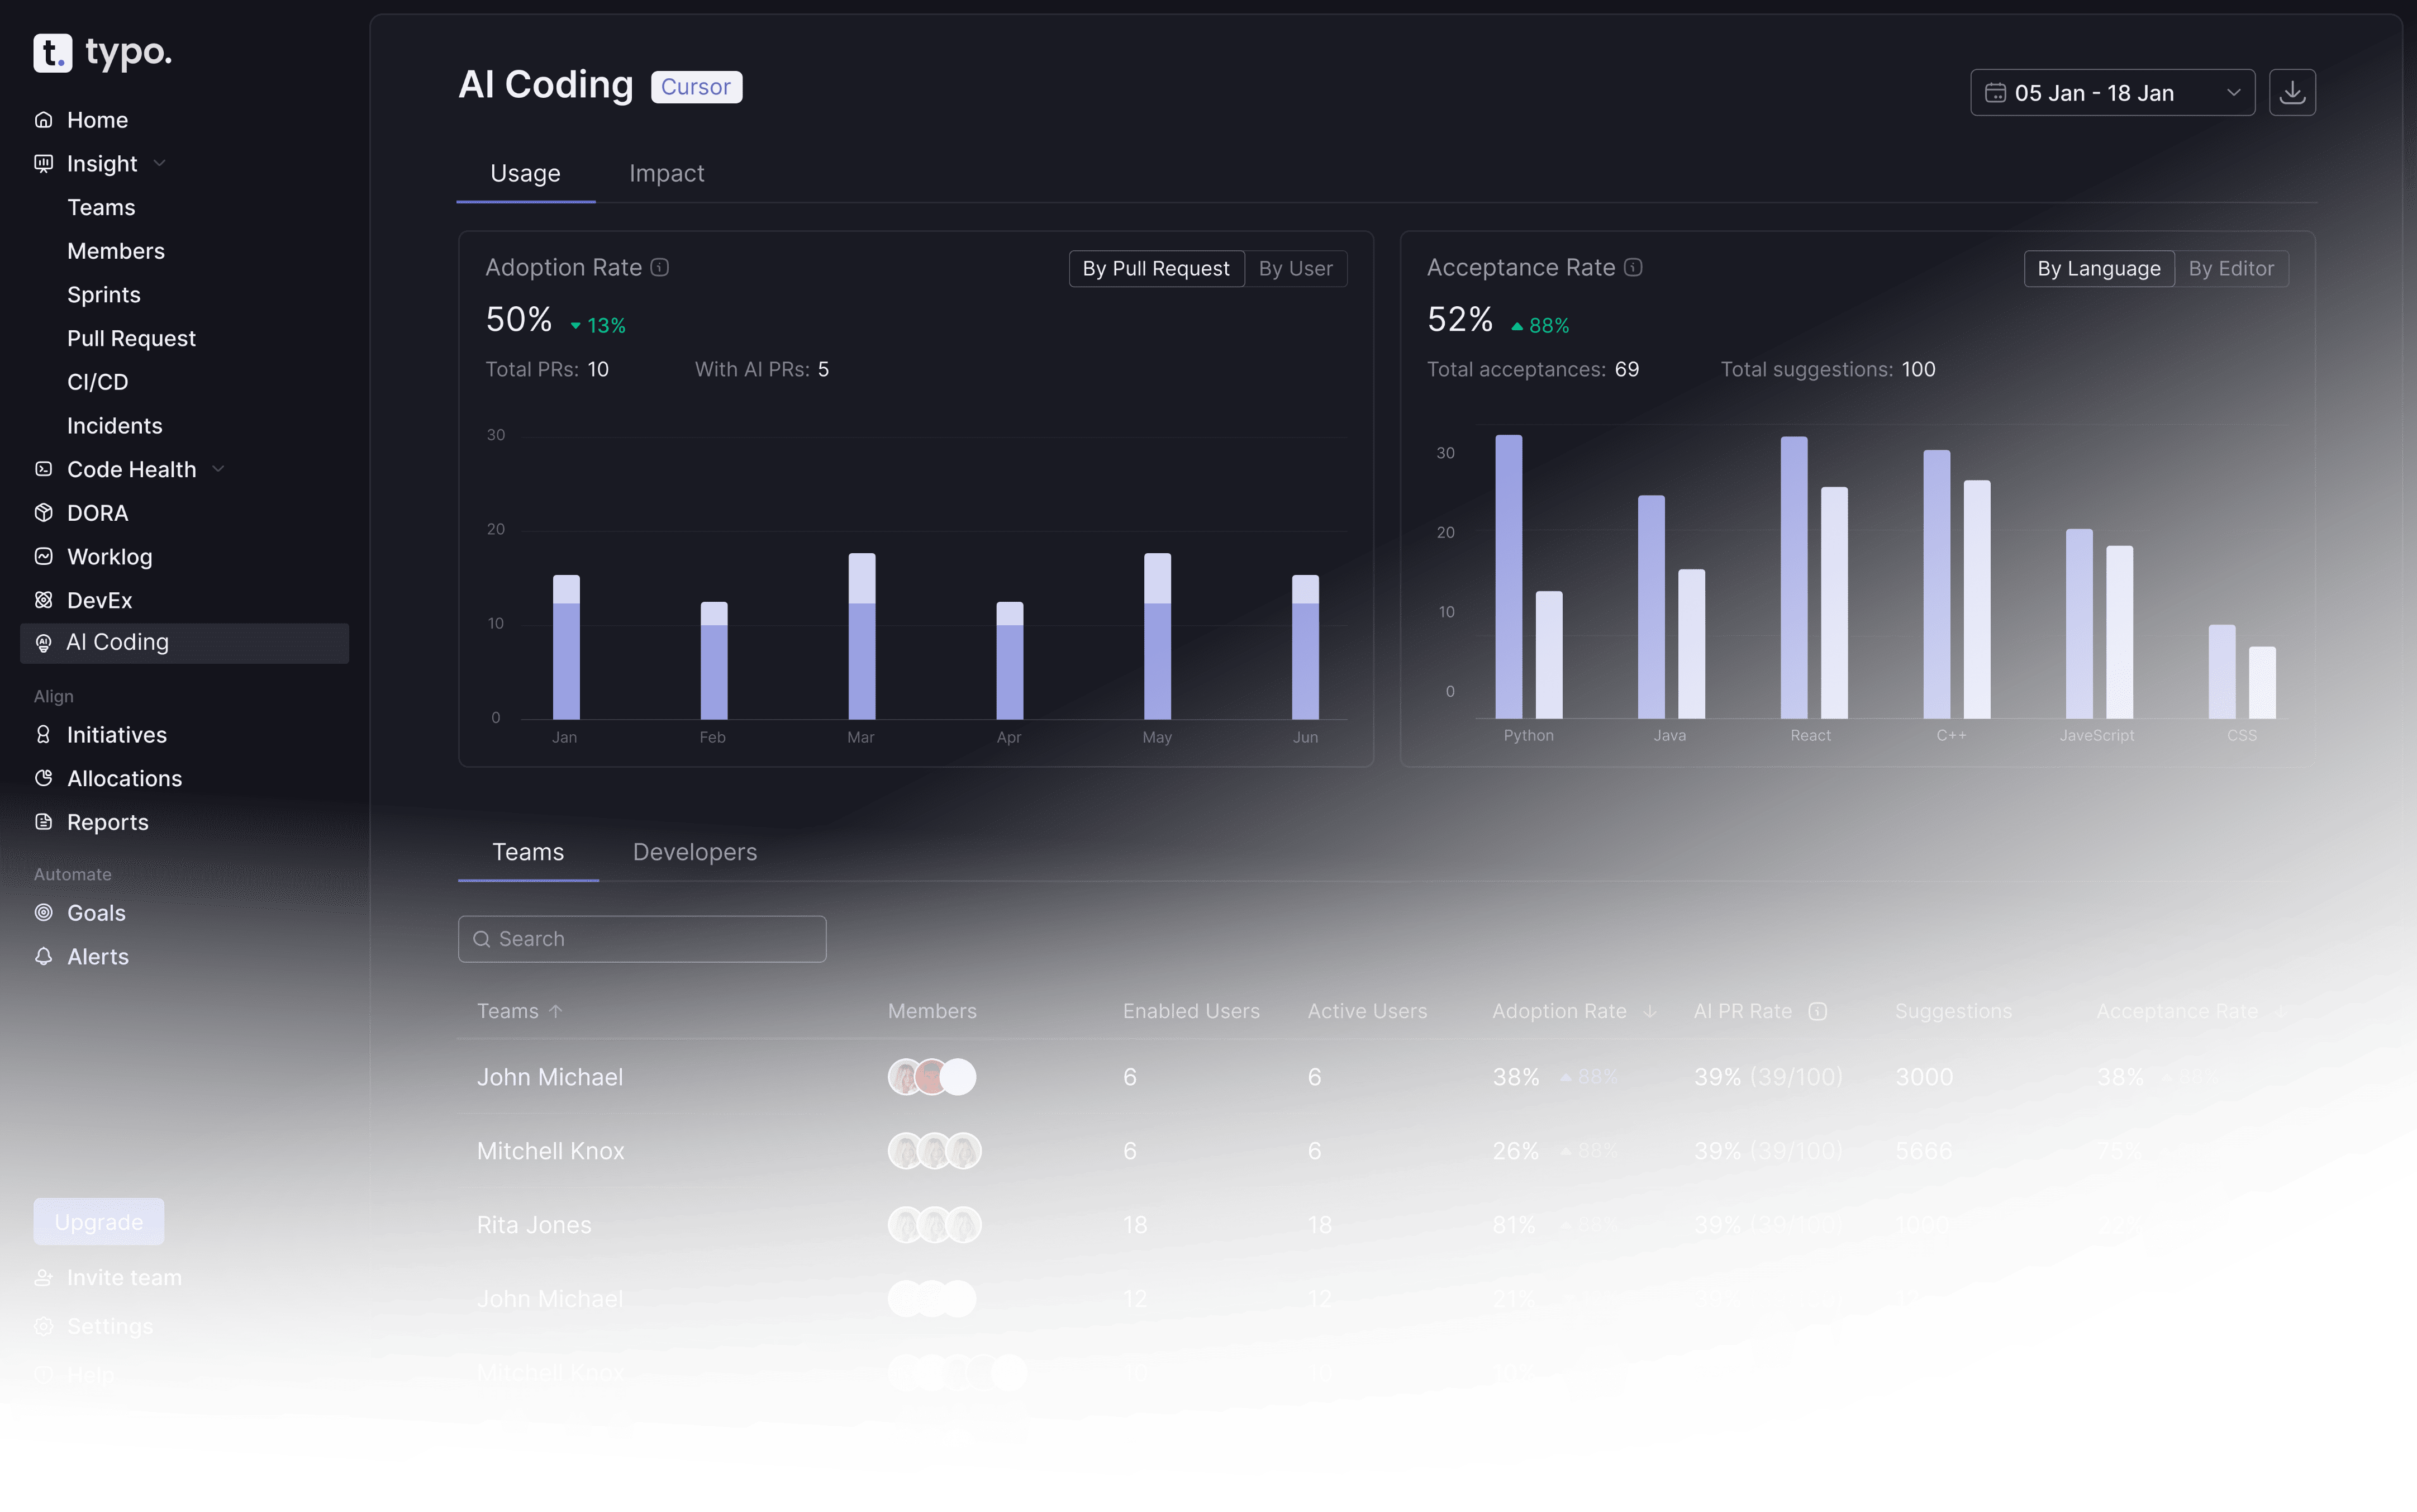Screen dimensions: 2417x1512
Task: Open DORA from the sidebar
Action: coord(97,513)
